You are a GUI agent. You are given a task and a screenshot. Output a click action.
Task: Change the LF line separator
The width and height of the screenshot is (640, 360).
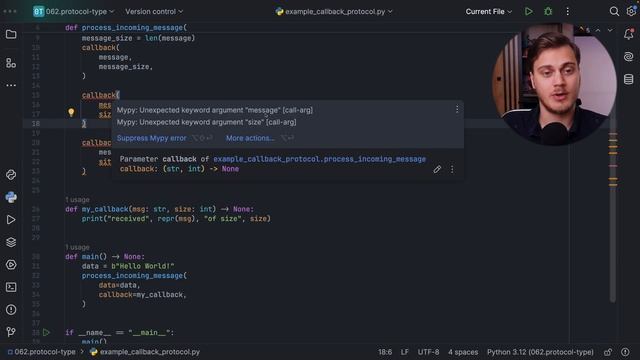pos(404,352)
